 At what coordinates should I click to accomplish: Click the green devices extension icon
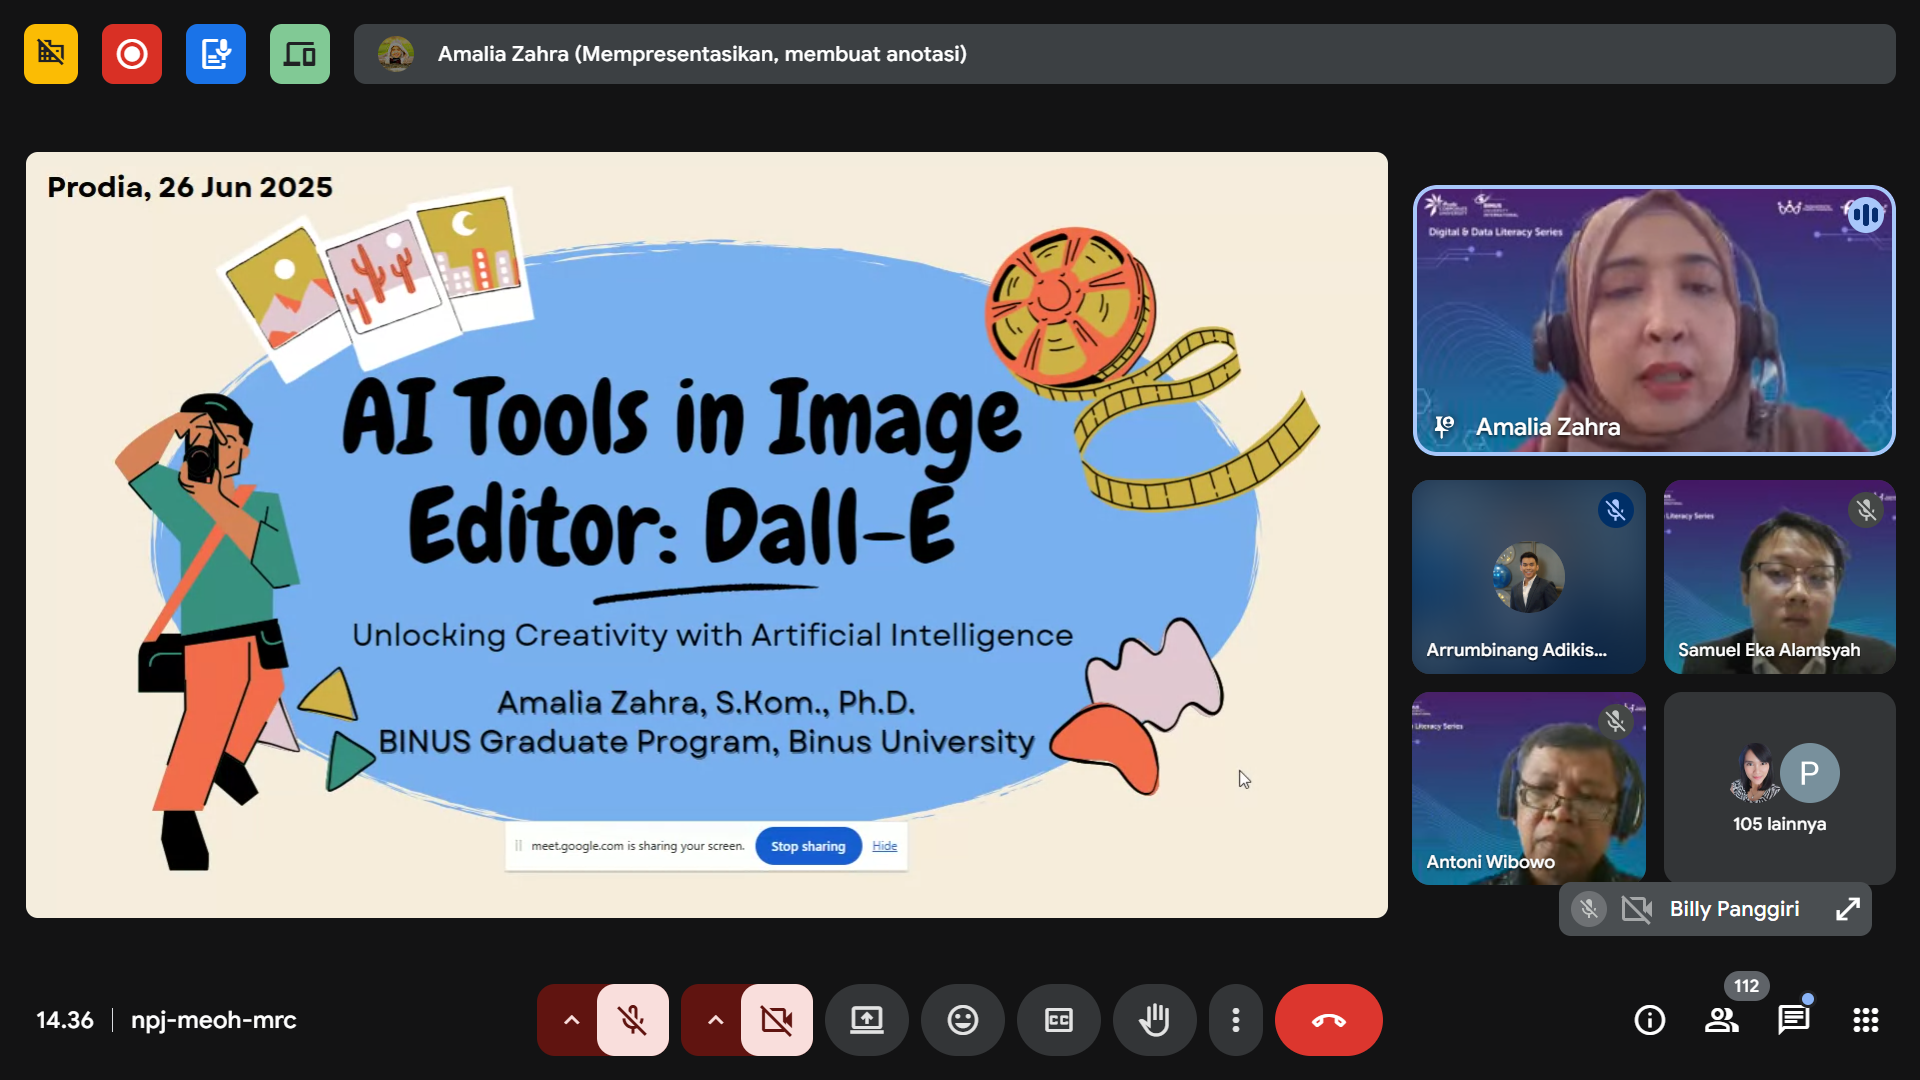pos(300,54)
